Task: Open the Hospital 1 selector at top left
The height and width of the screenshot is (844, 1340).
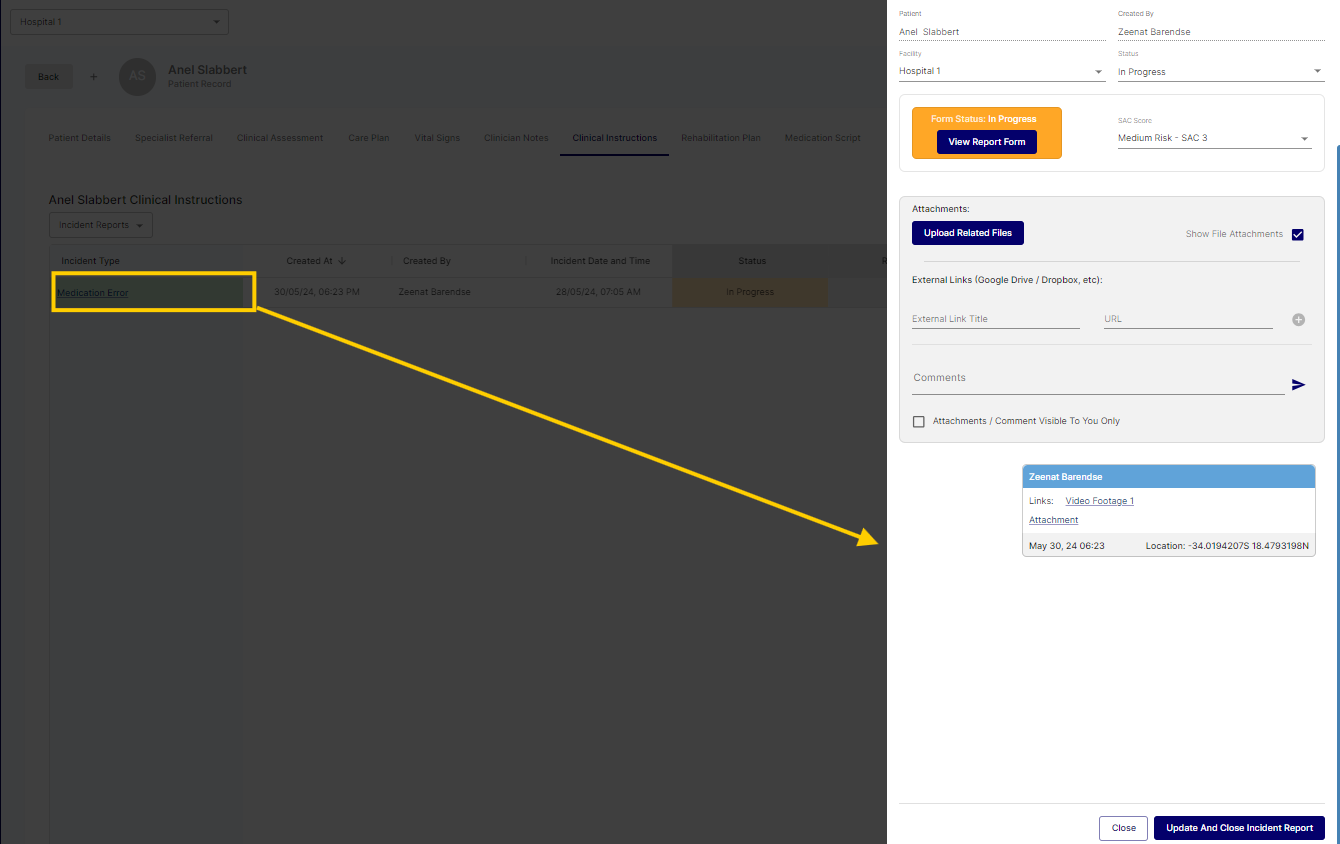Action: [x=119, y=22]
